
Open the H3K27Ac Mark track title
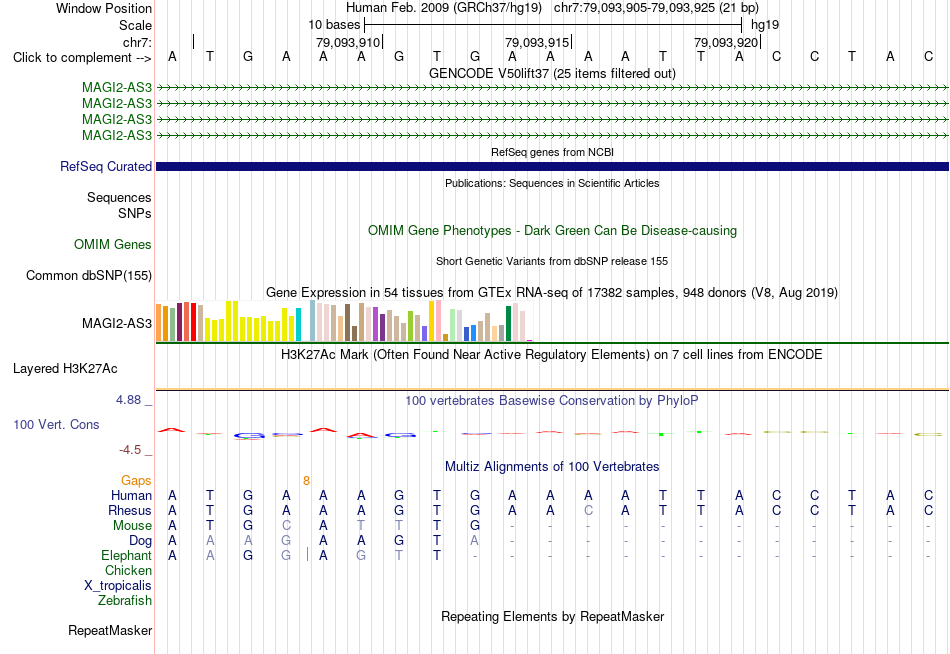[x=552, y=355]
